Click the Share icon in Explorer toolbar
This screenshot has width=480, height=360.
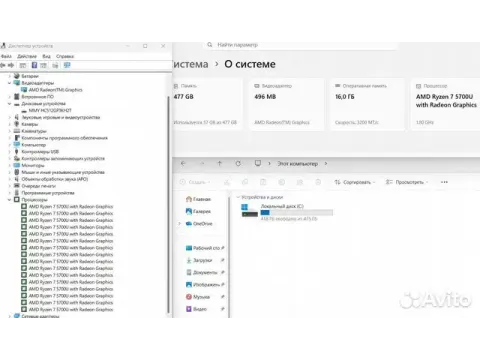click(x=300, y=182)
